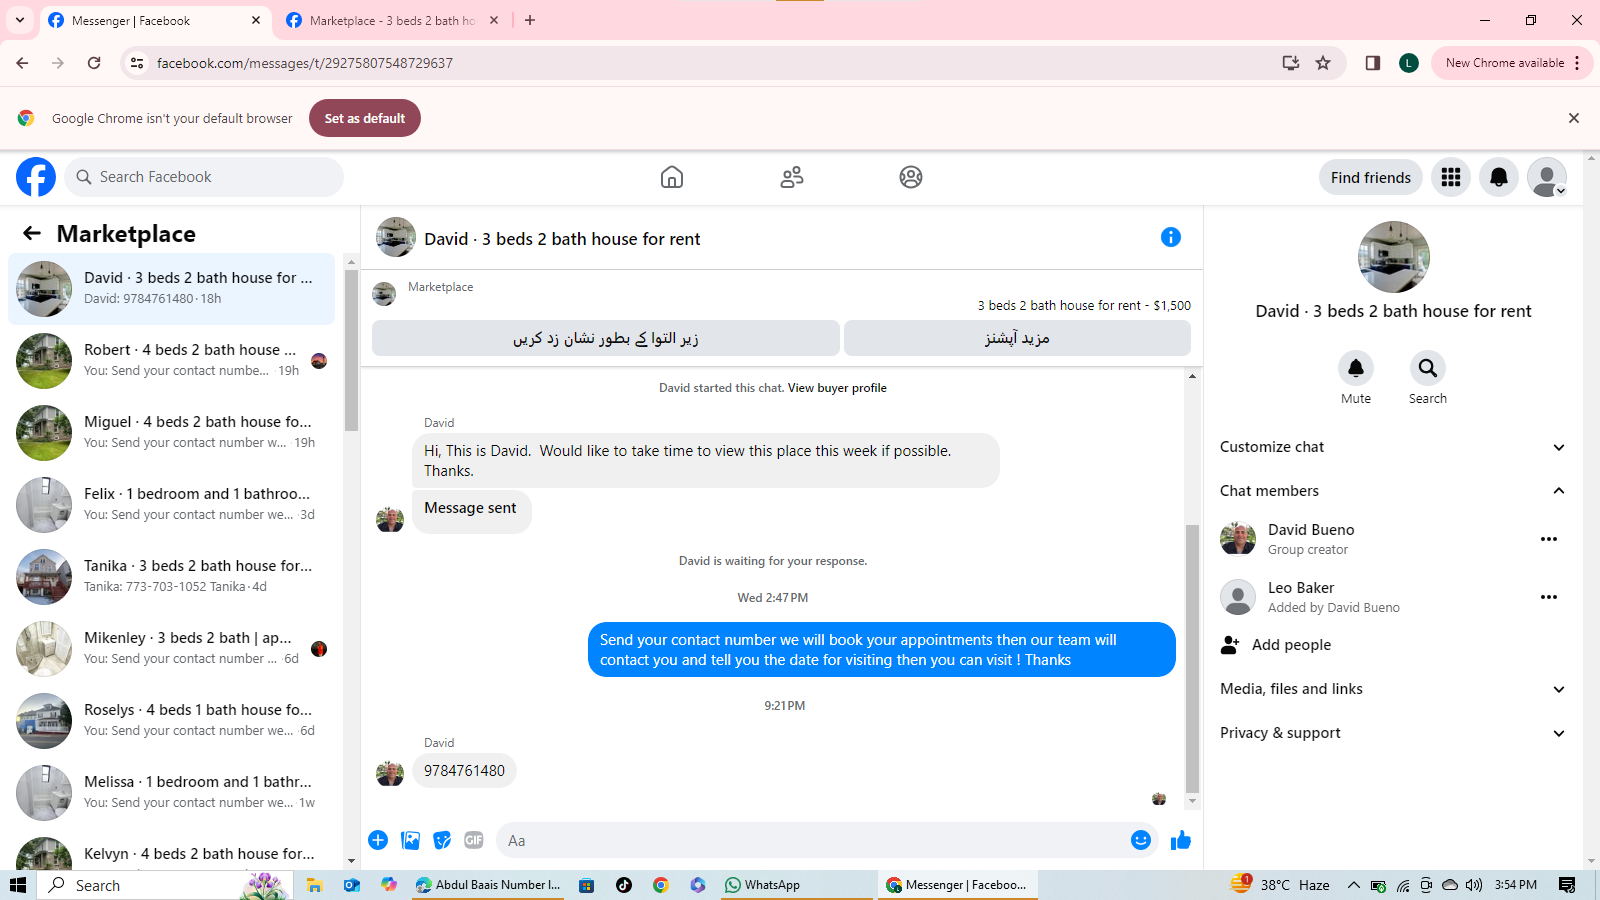Open a new browser tab
Image resolution: width=1600 pixels, height=900 pixels.
tap(530, 20)
